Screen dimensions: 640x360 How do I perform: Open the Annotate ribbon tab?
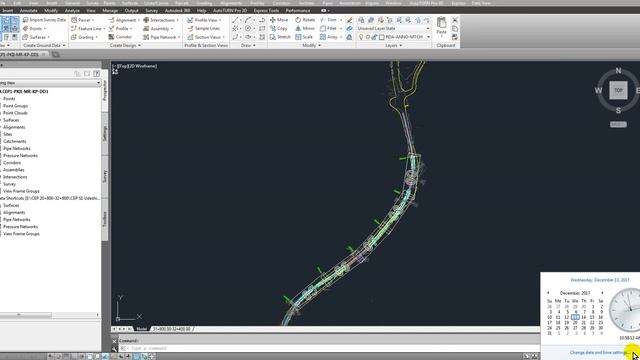click(x=29, y=11)
